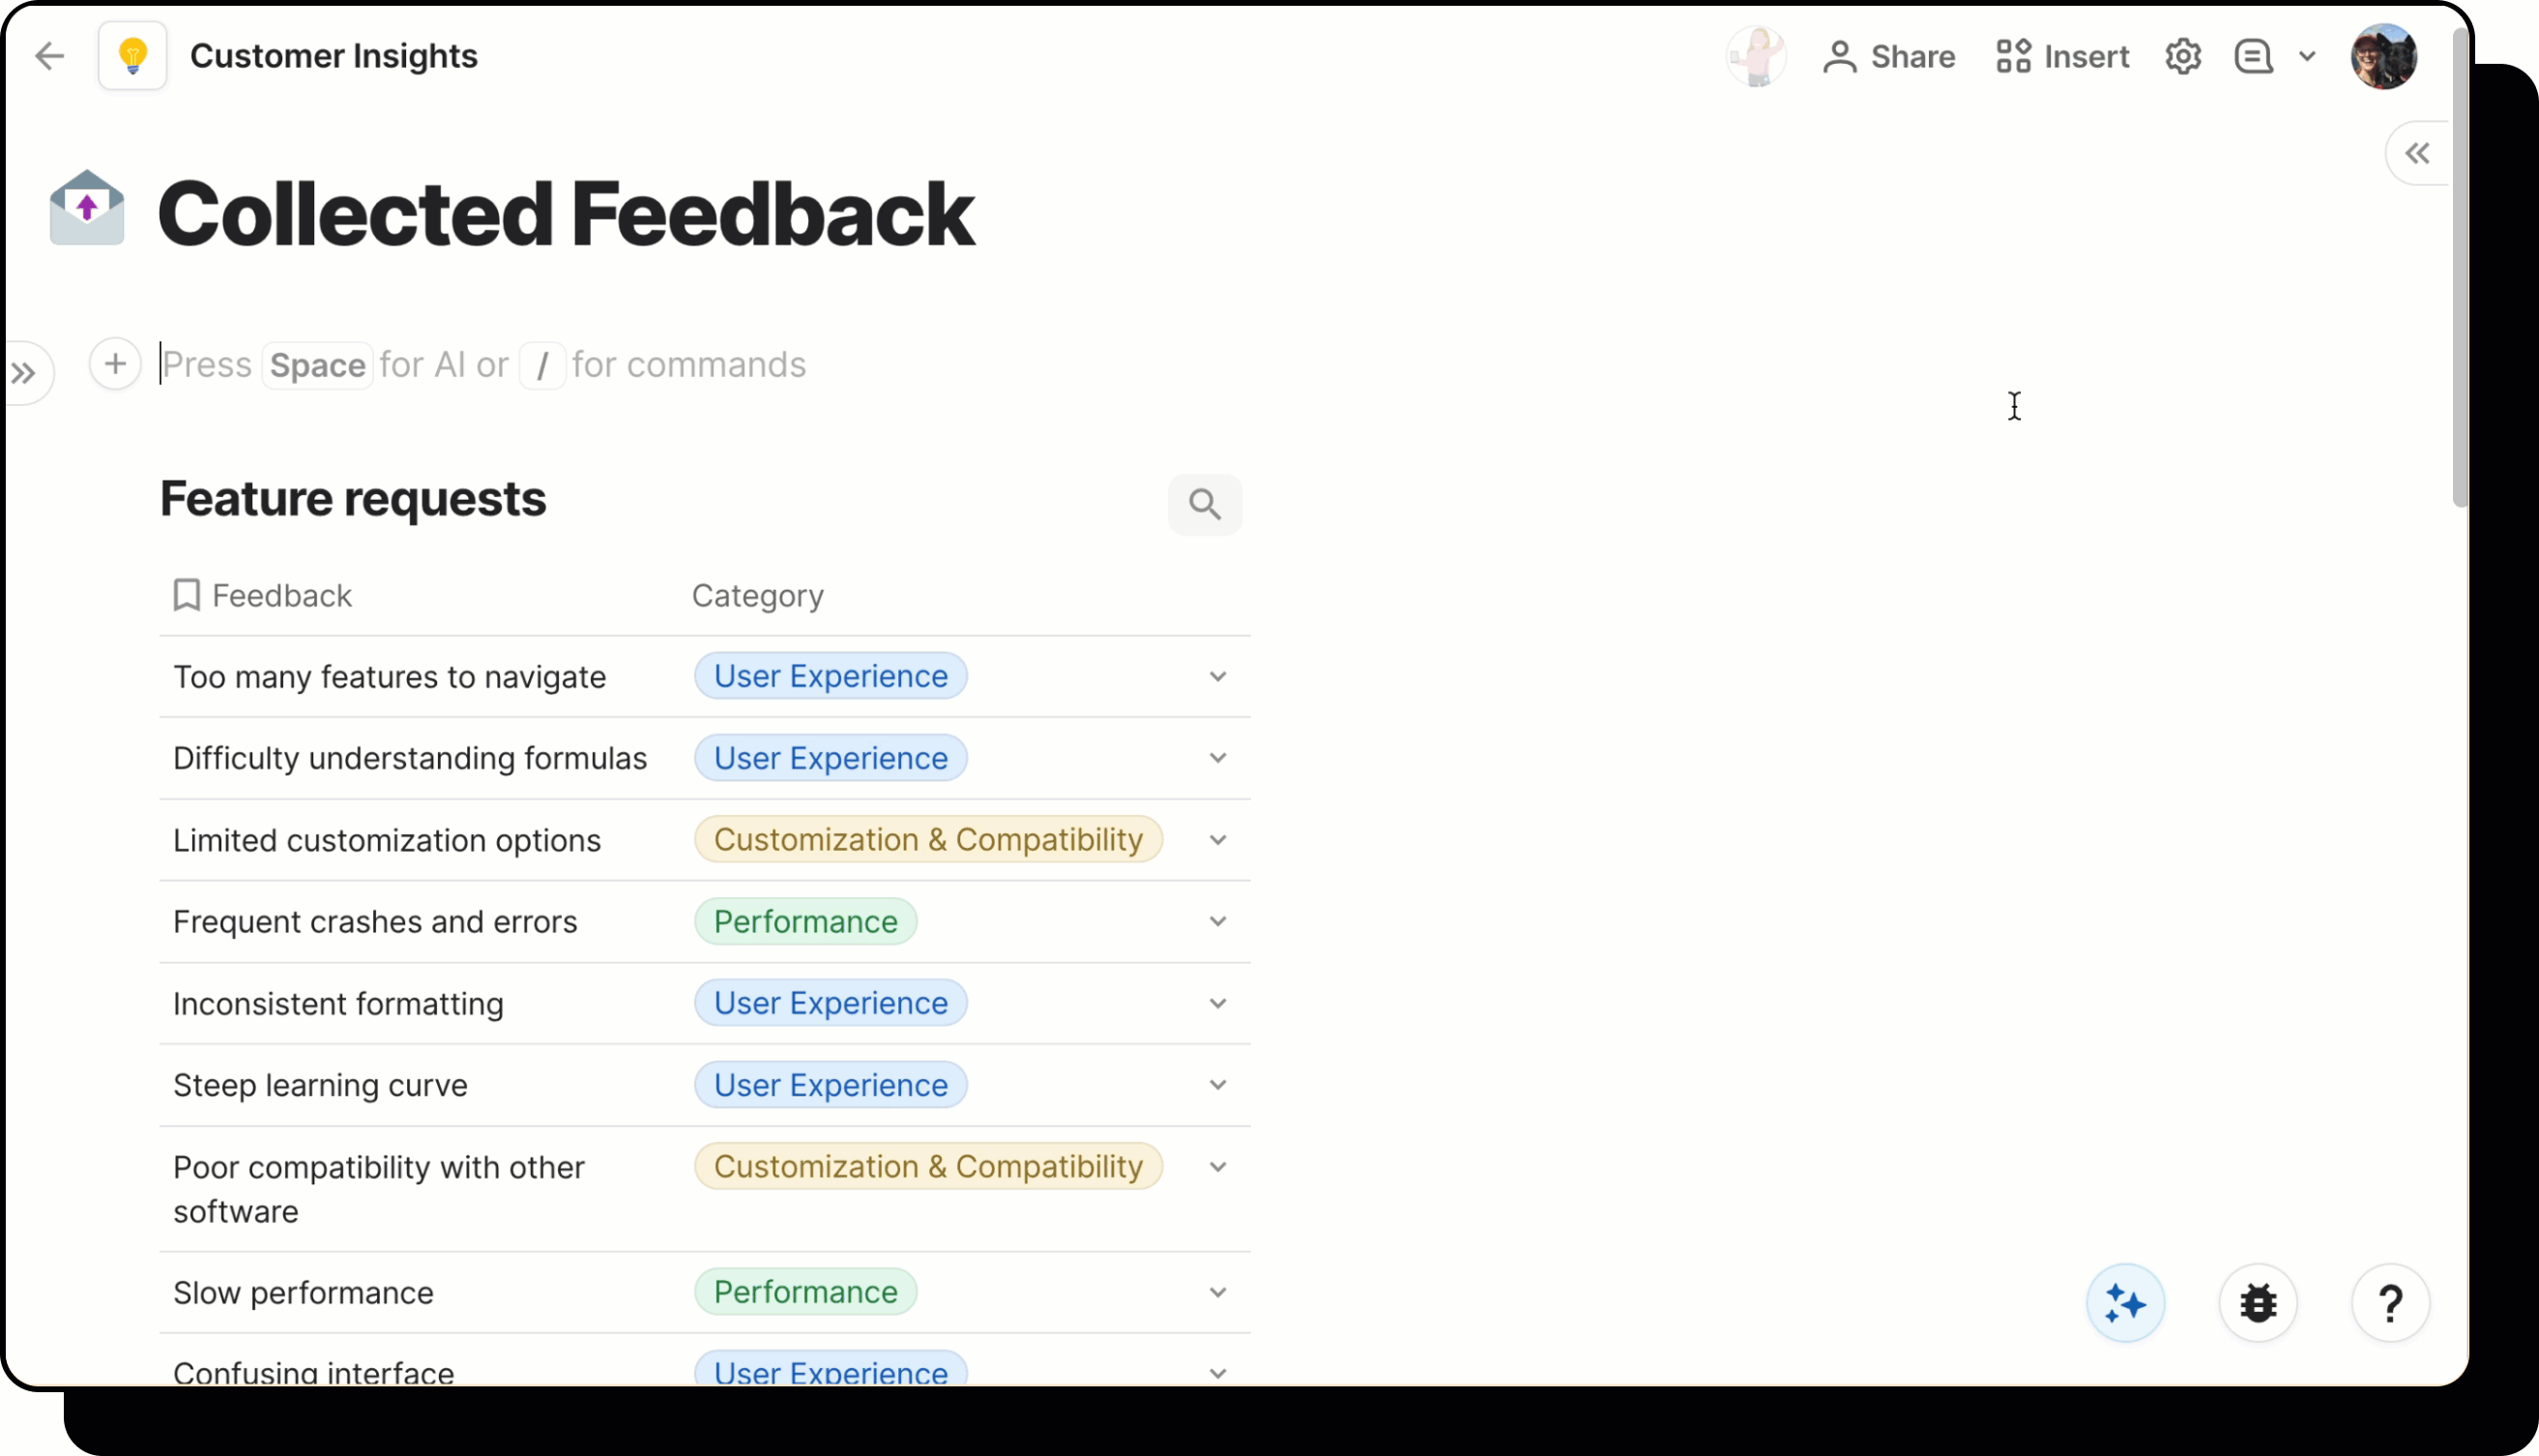Open the document settings gear
Screen dimensions: 2539x1456
(x=2184, y=56)
